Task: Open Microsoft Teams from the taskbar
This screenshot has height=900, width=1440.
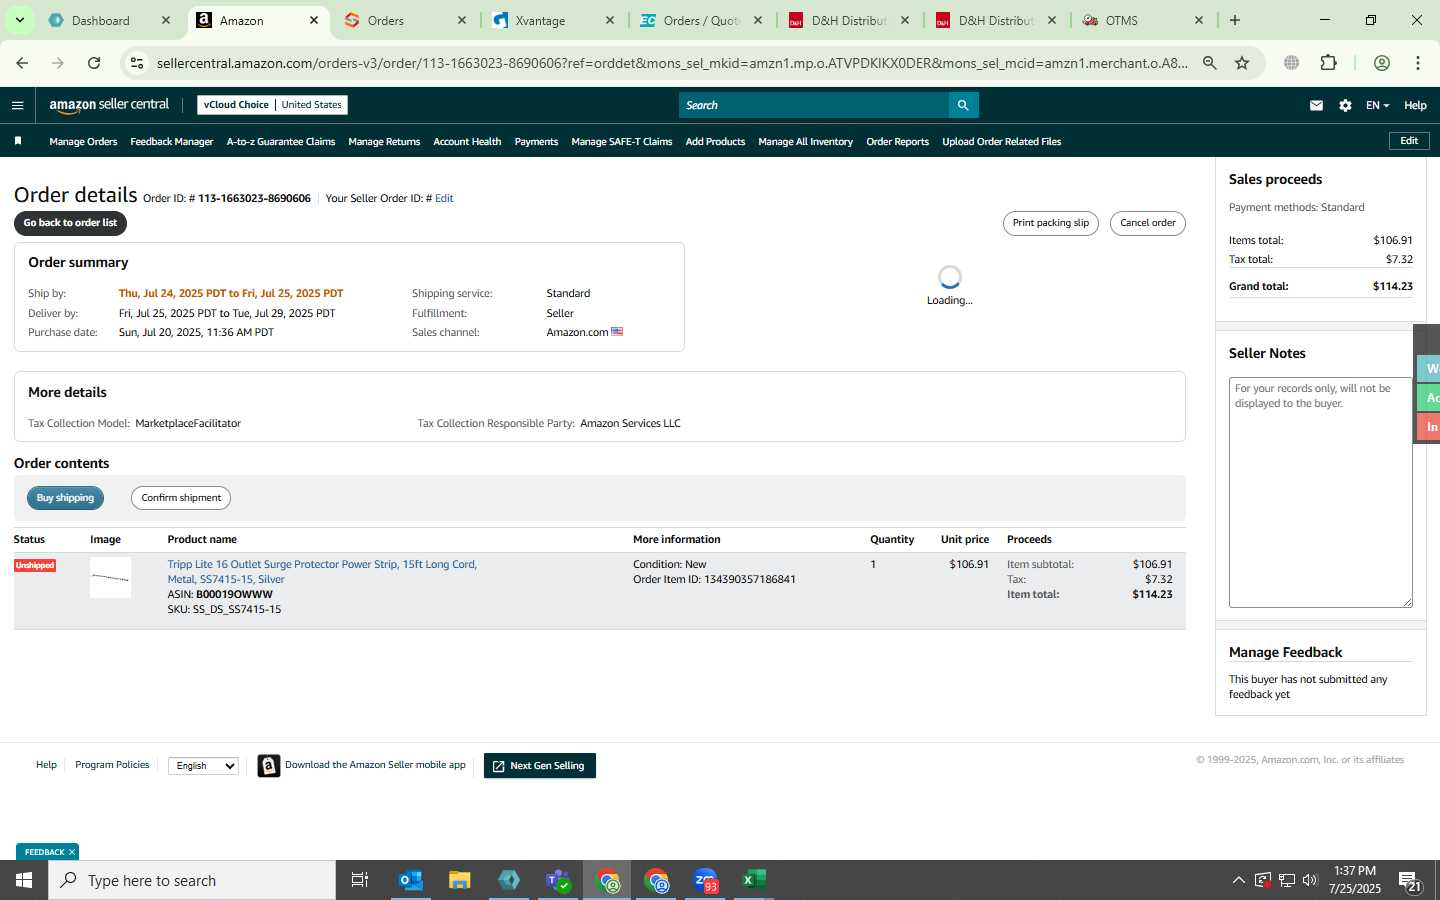Action: [558, 880]
